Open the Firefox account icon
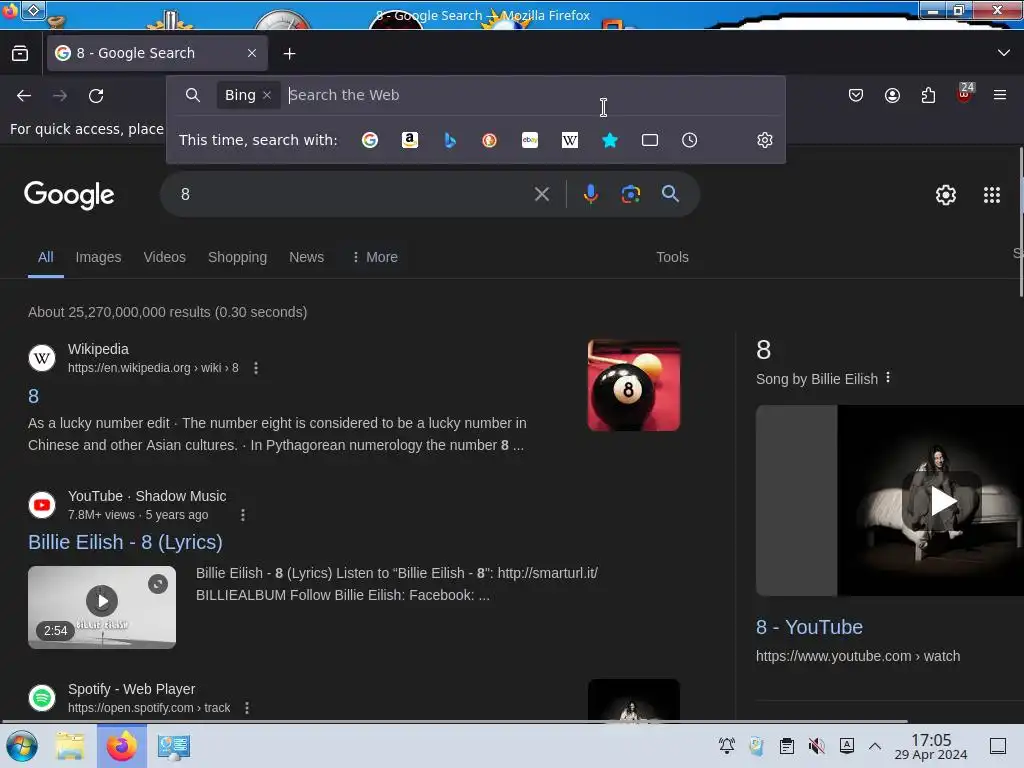1024x768 pixels. 892,95
